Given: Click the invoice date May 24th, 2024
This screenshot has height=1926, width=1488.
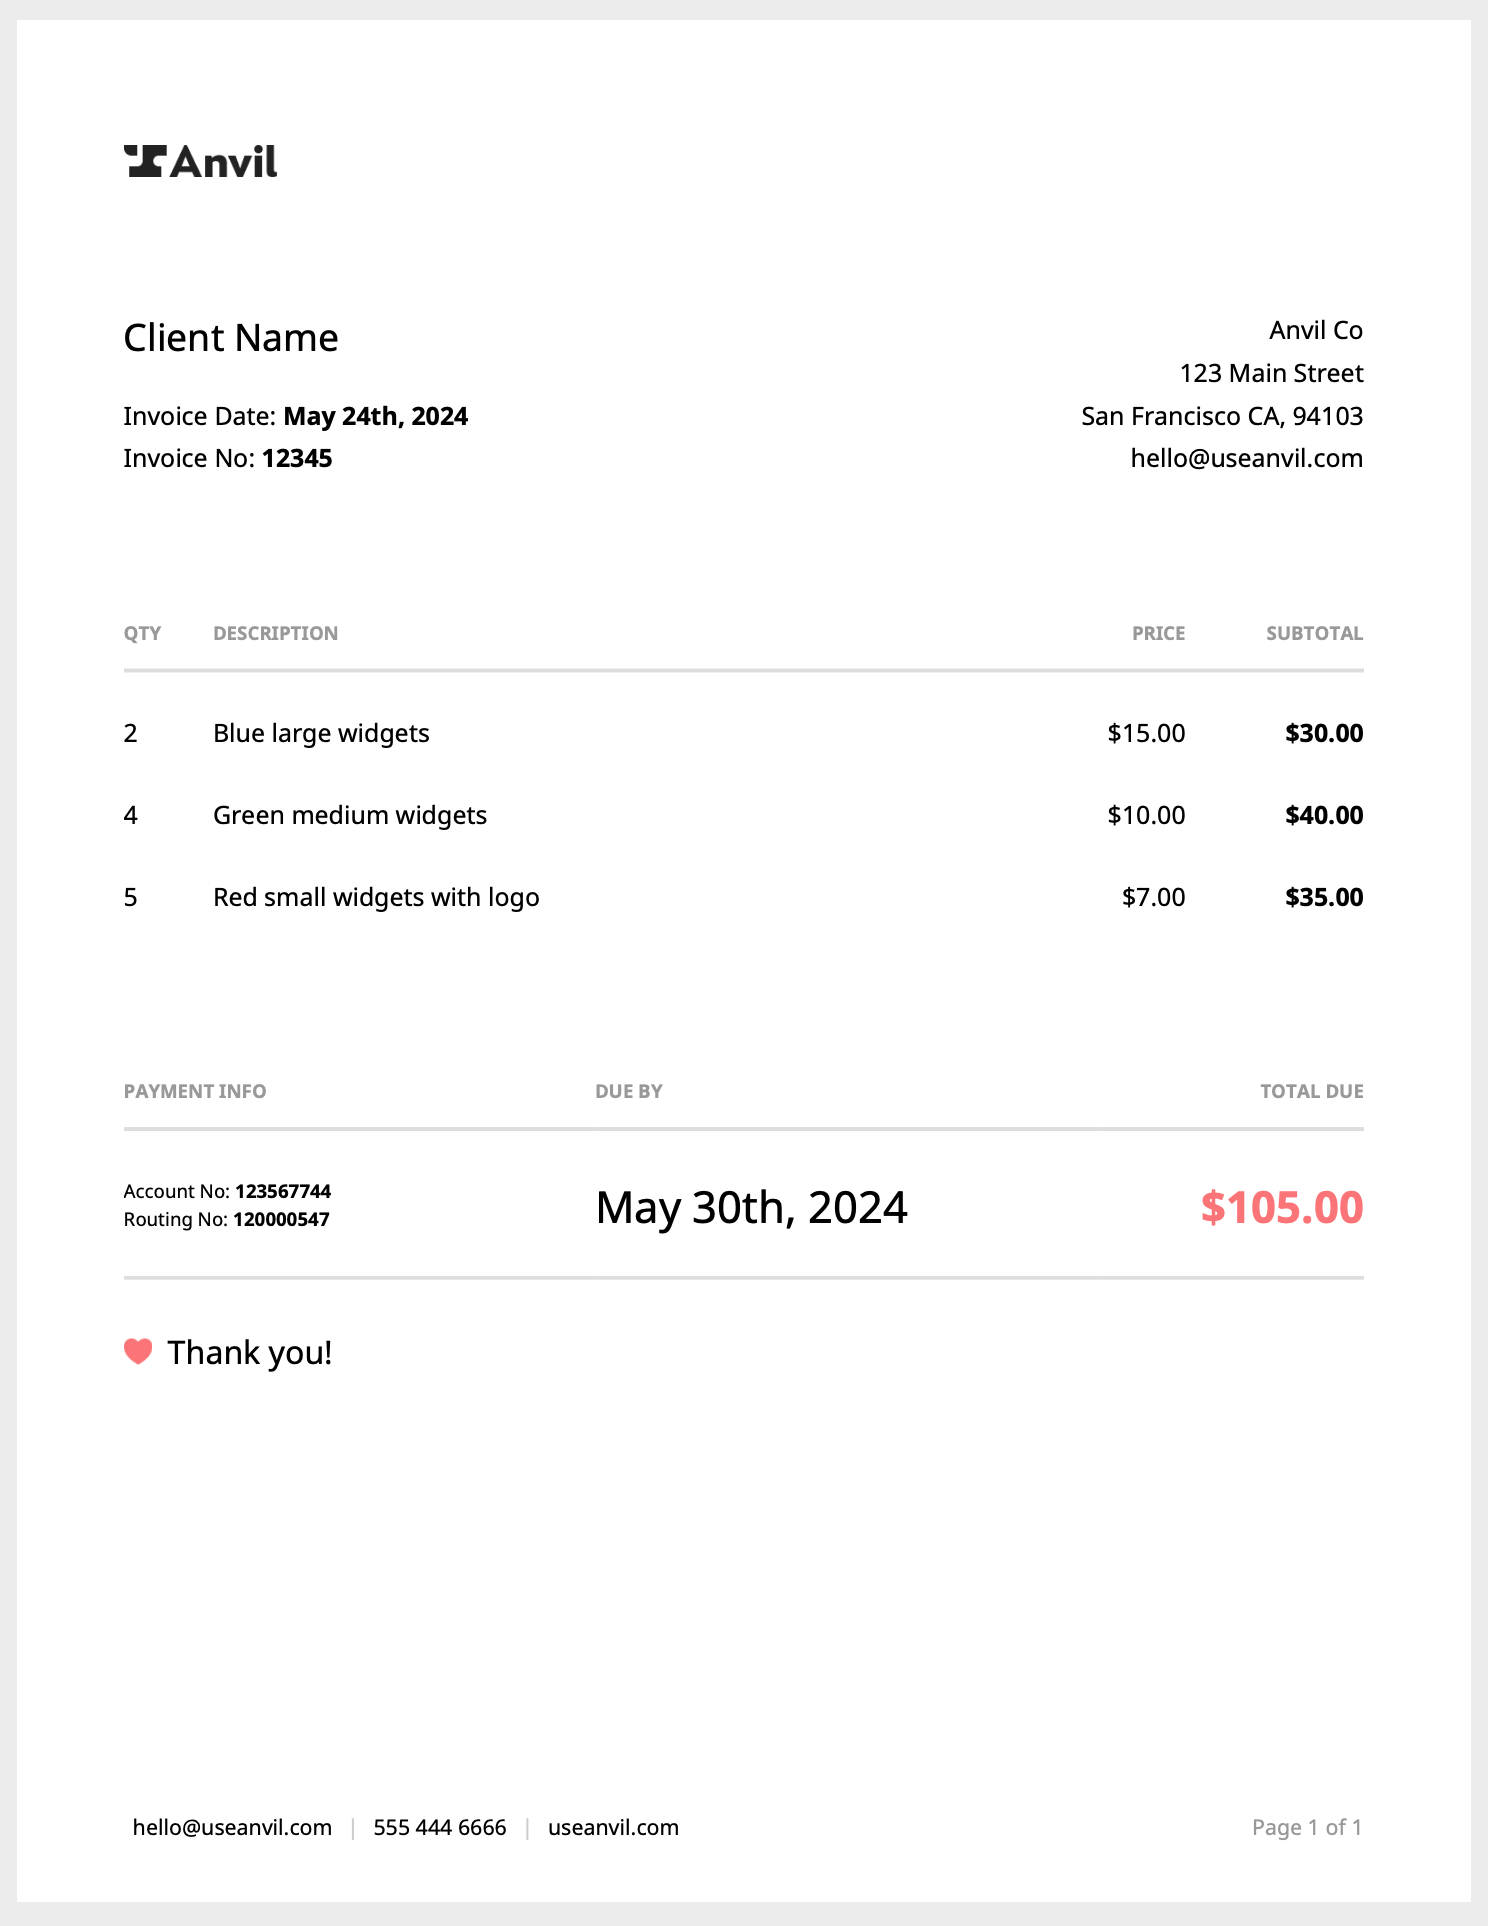Looking at the screenshot, I should (x=376, y=416).
